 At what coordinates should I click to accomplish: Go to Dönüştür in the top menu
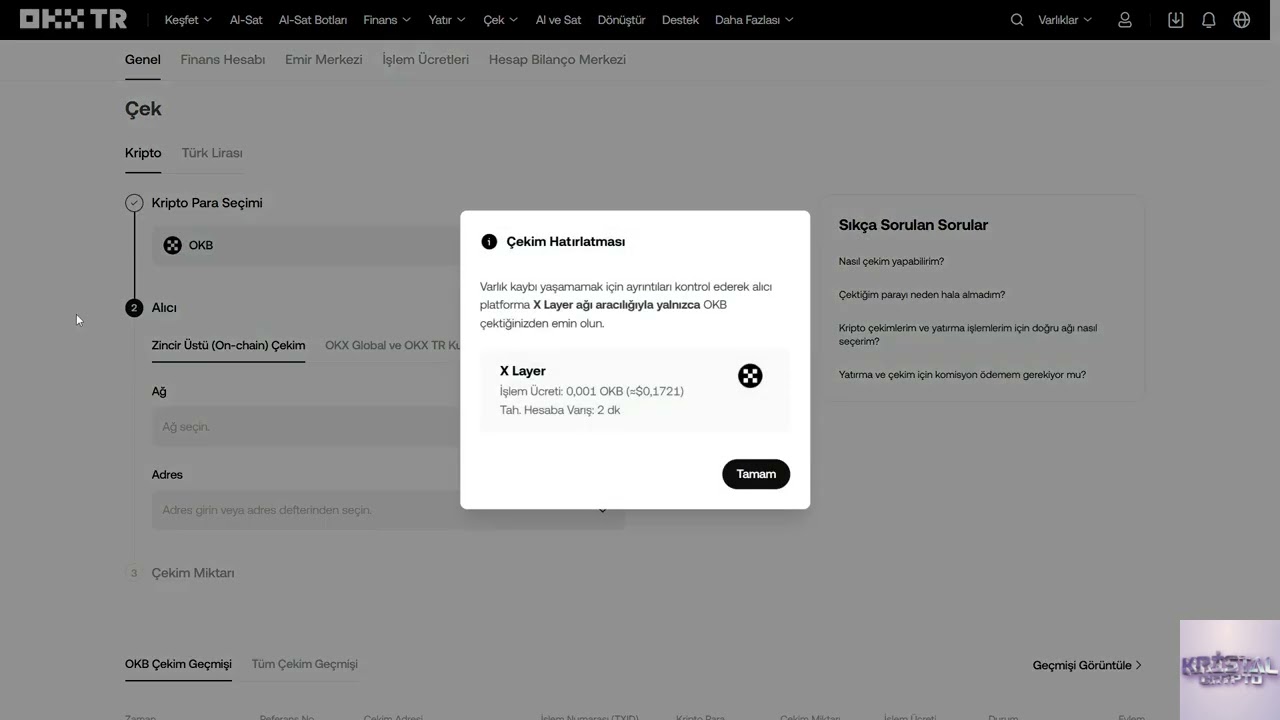click(x=621, y=20)
